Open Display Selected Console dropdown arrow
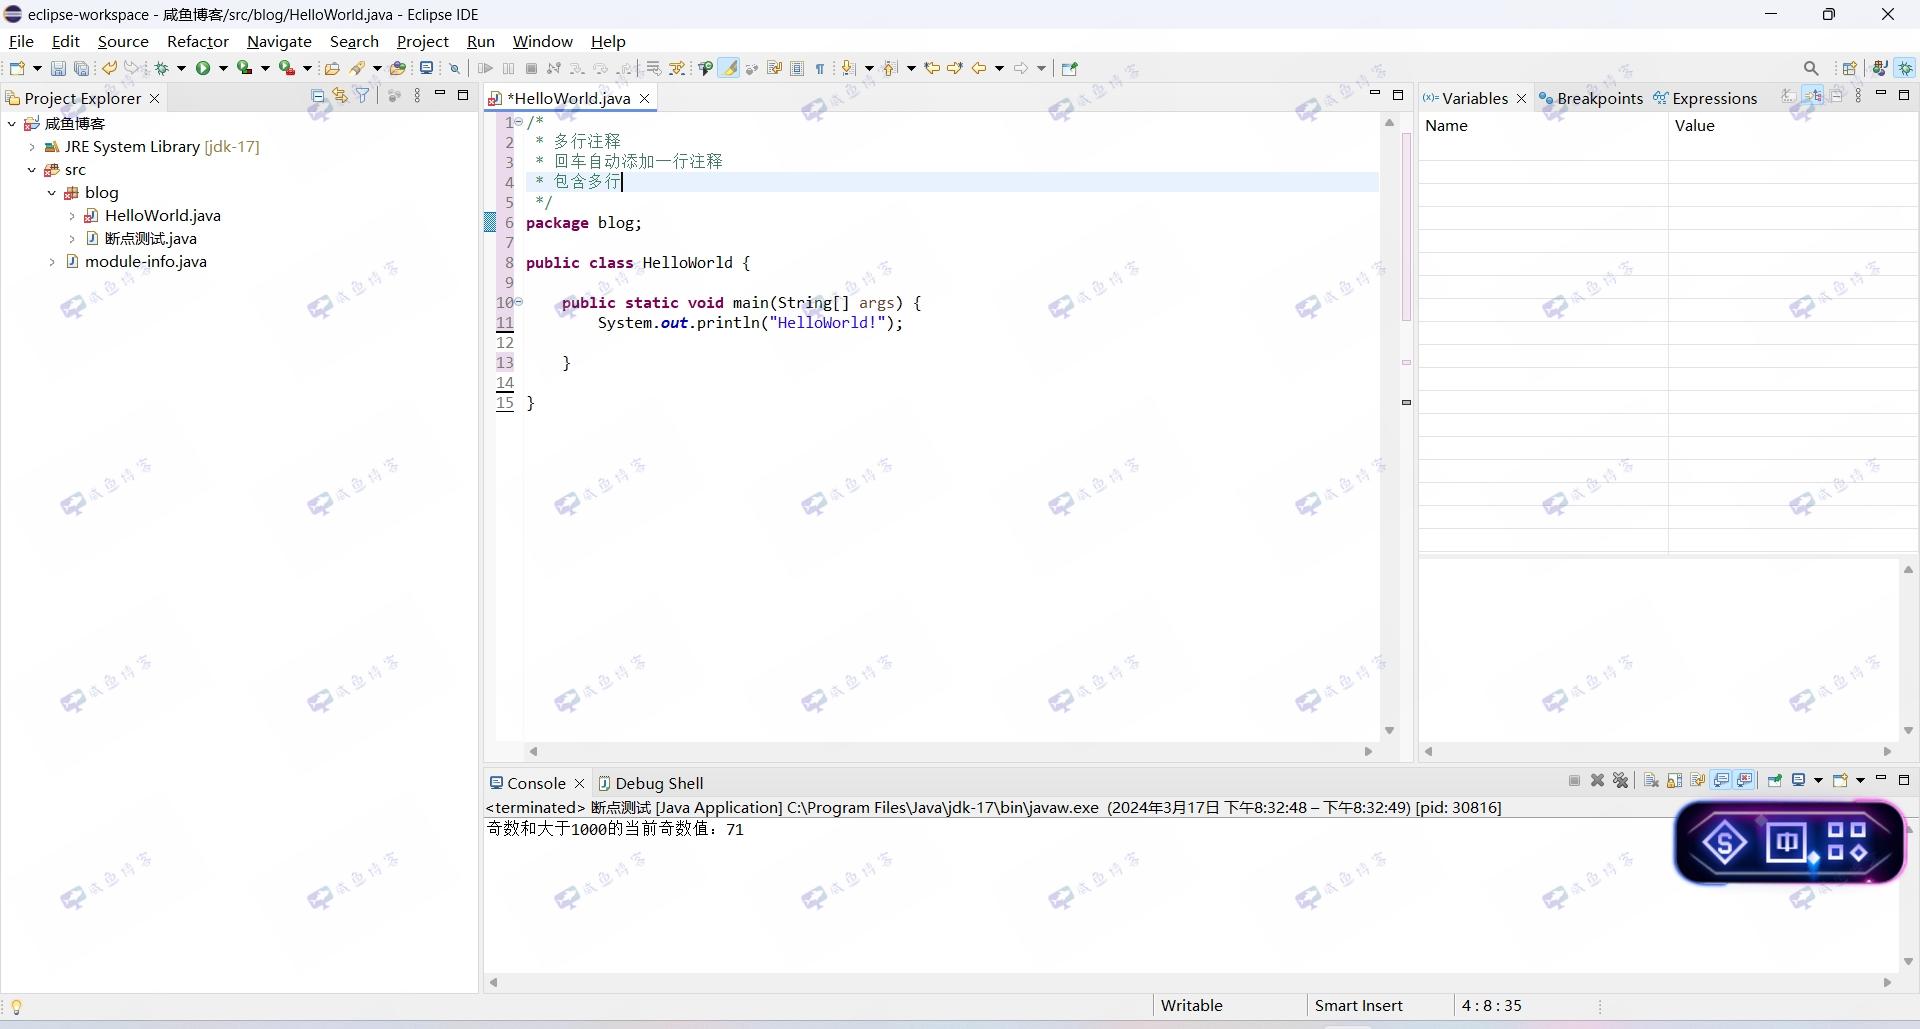The width and height of the screenshot is (1920, 1029). [1818, 780]
